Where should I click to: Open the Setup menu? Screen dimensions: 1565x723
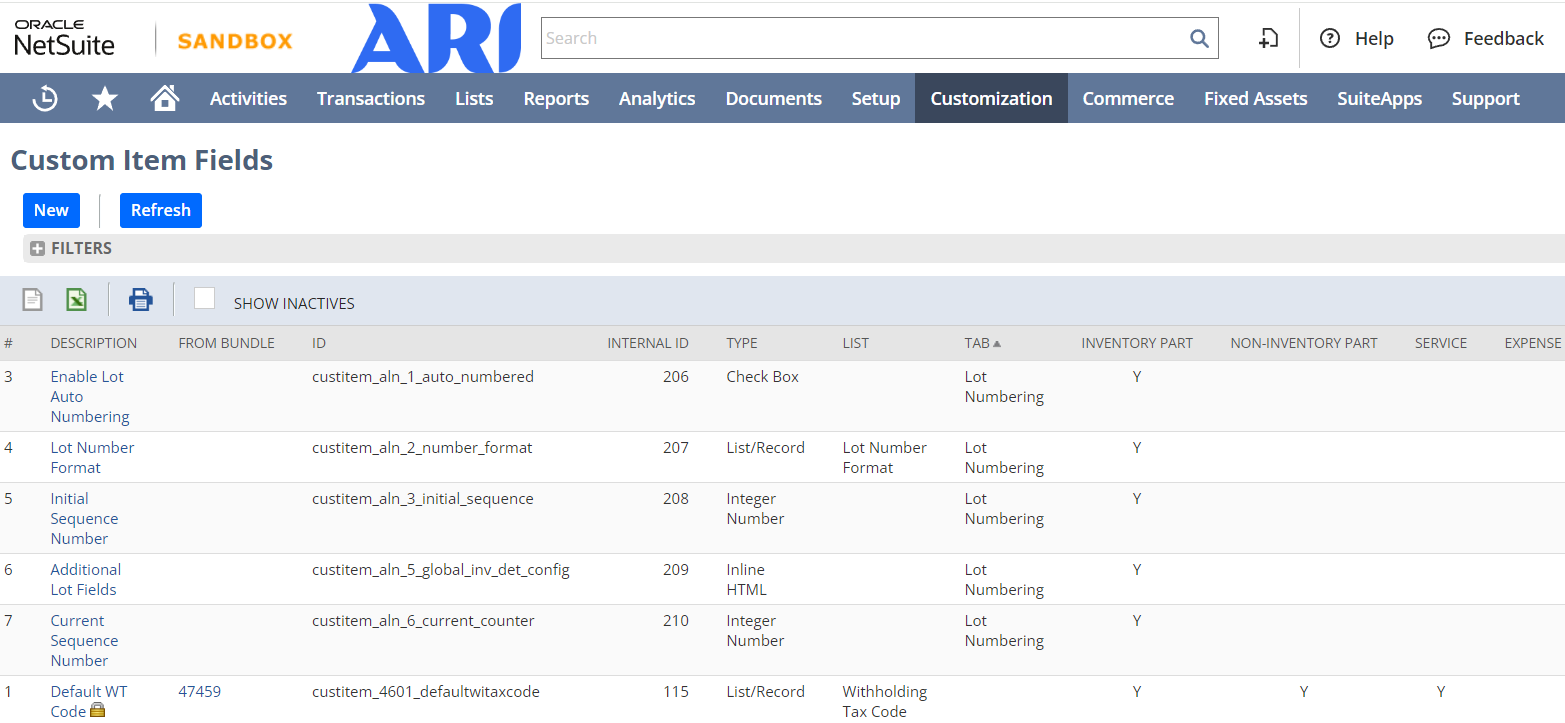coord(876,98)
